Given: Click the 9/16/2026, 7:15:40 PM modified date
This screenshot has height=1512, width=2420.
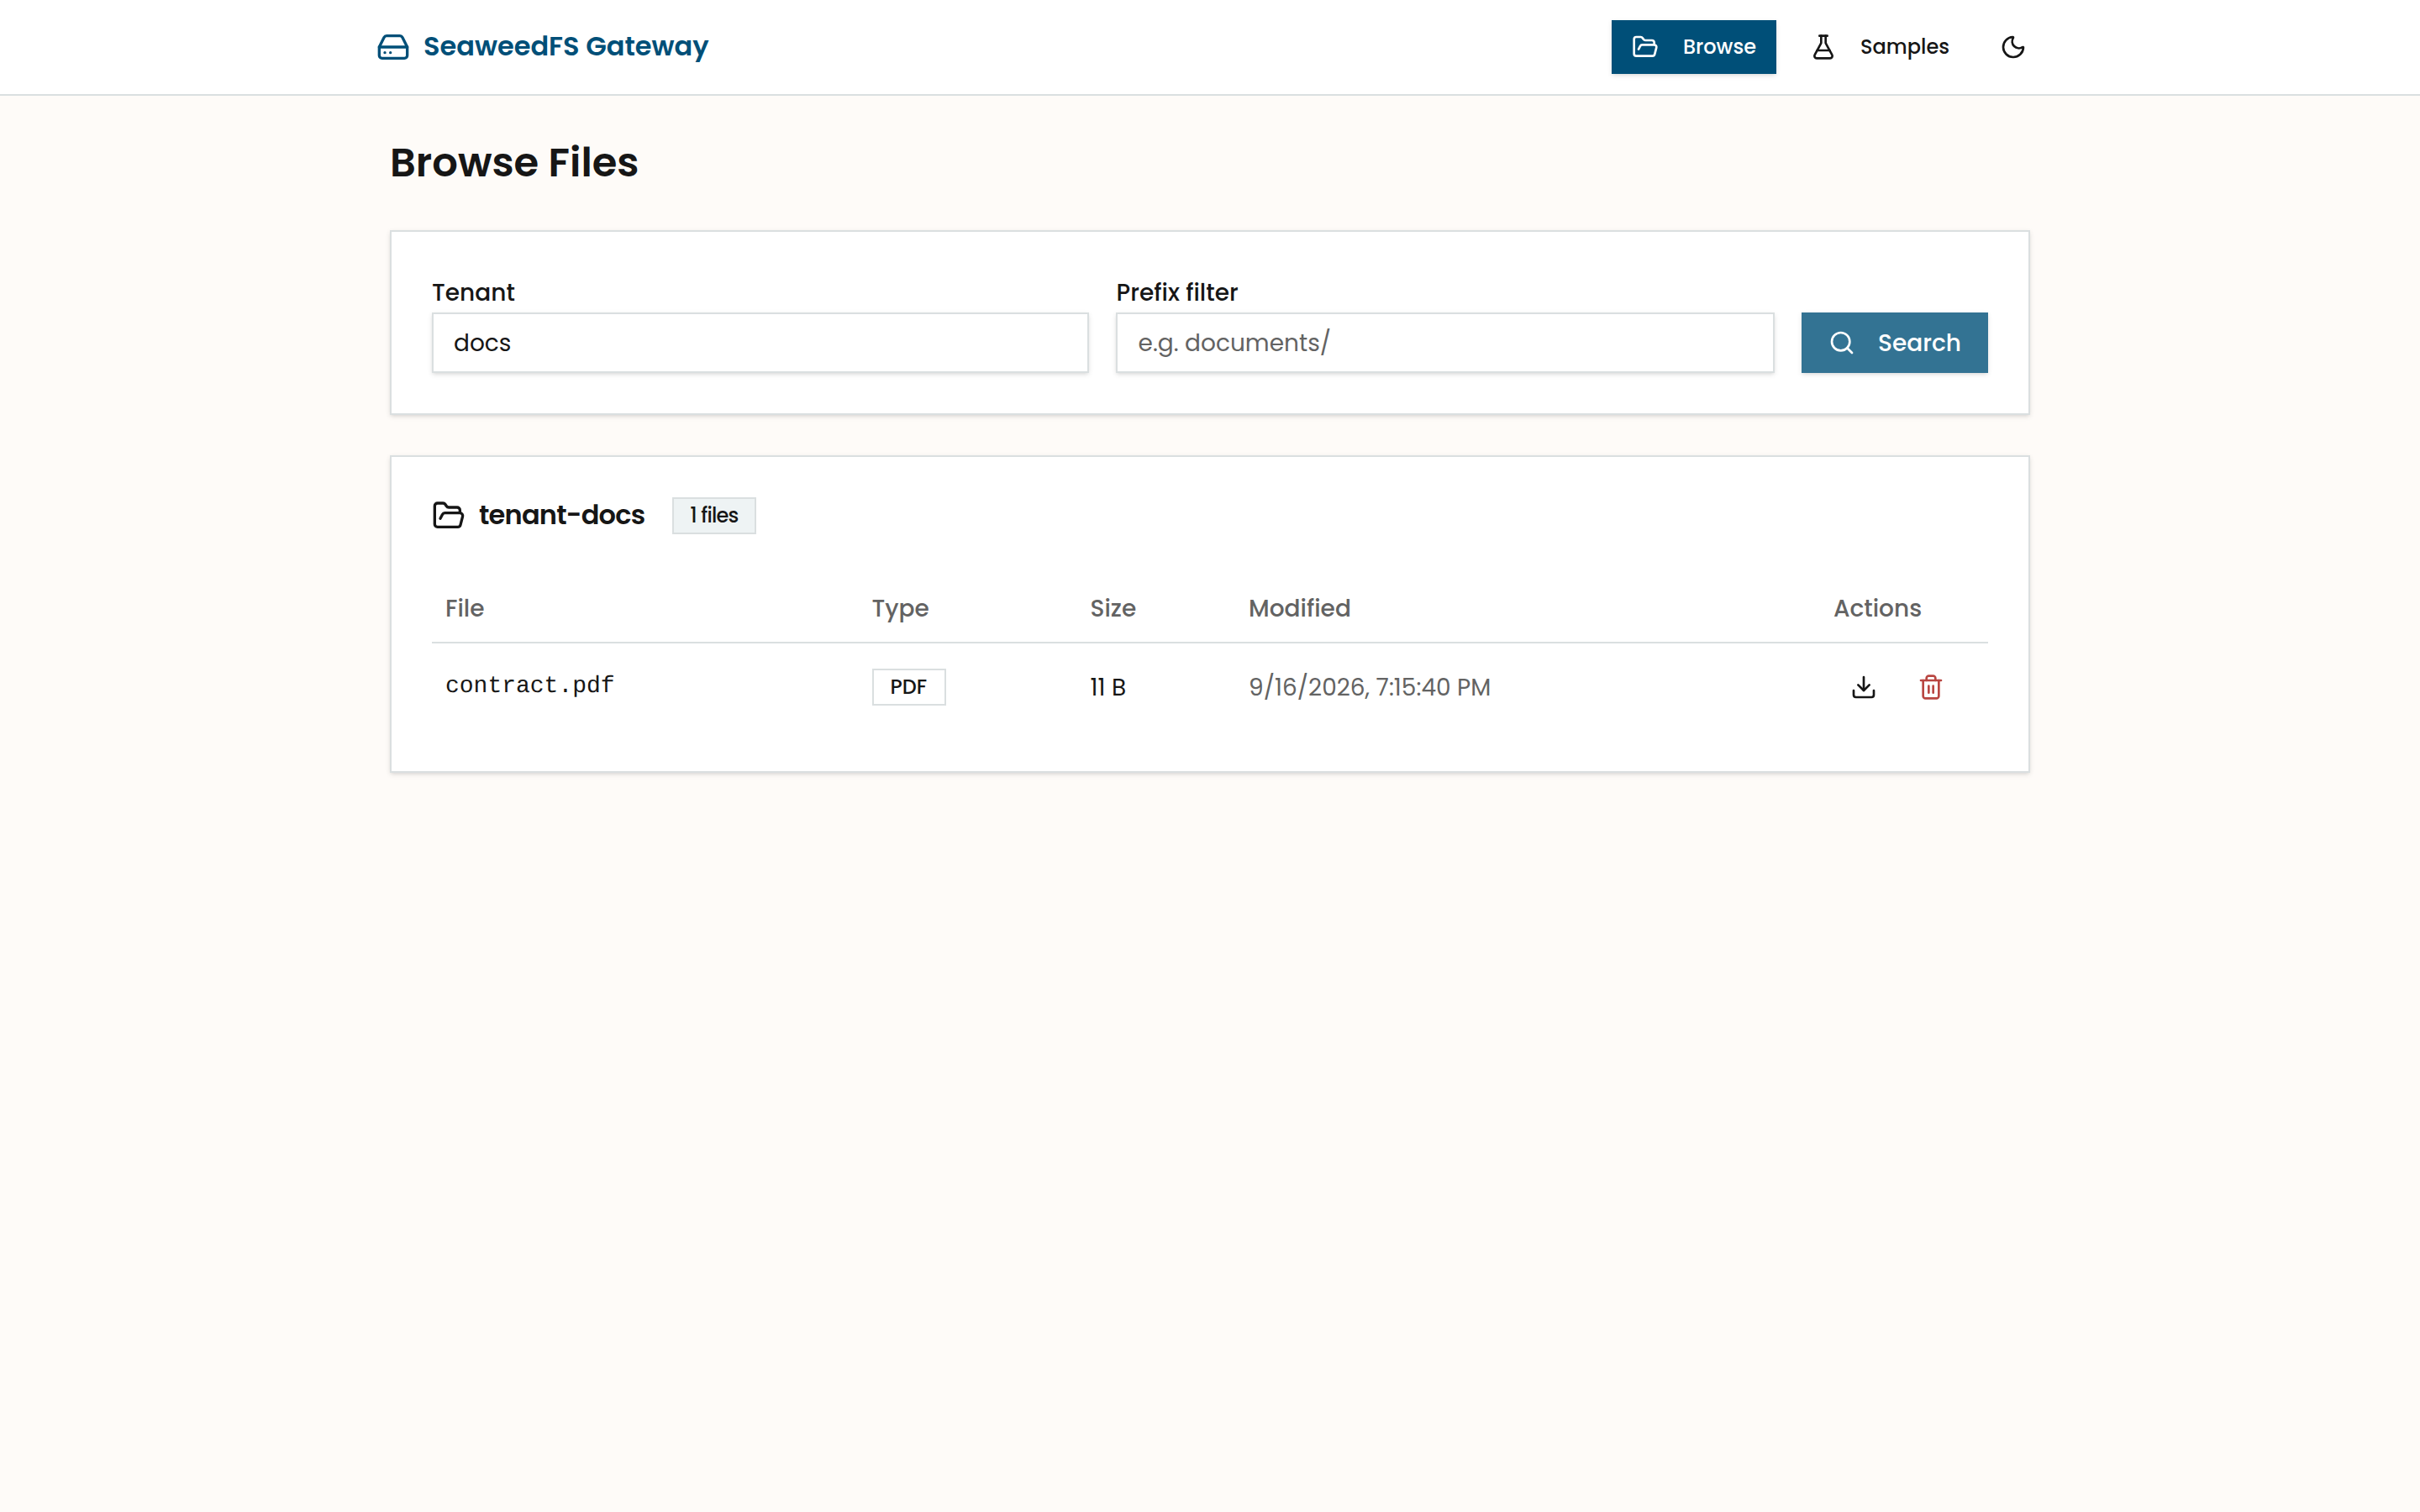Looking at the screenshot, I should point(1369,687).
